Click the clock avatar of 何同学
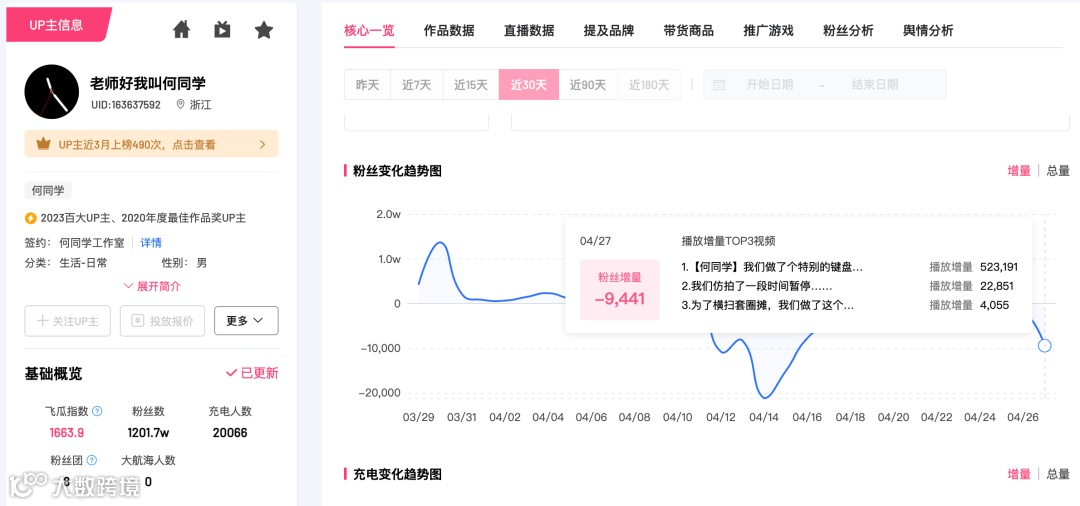The image size is (1080, 506). point(52,92)
